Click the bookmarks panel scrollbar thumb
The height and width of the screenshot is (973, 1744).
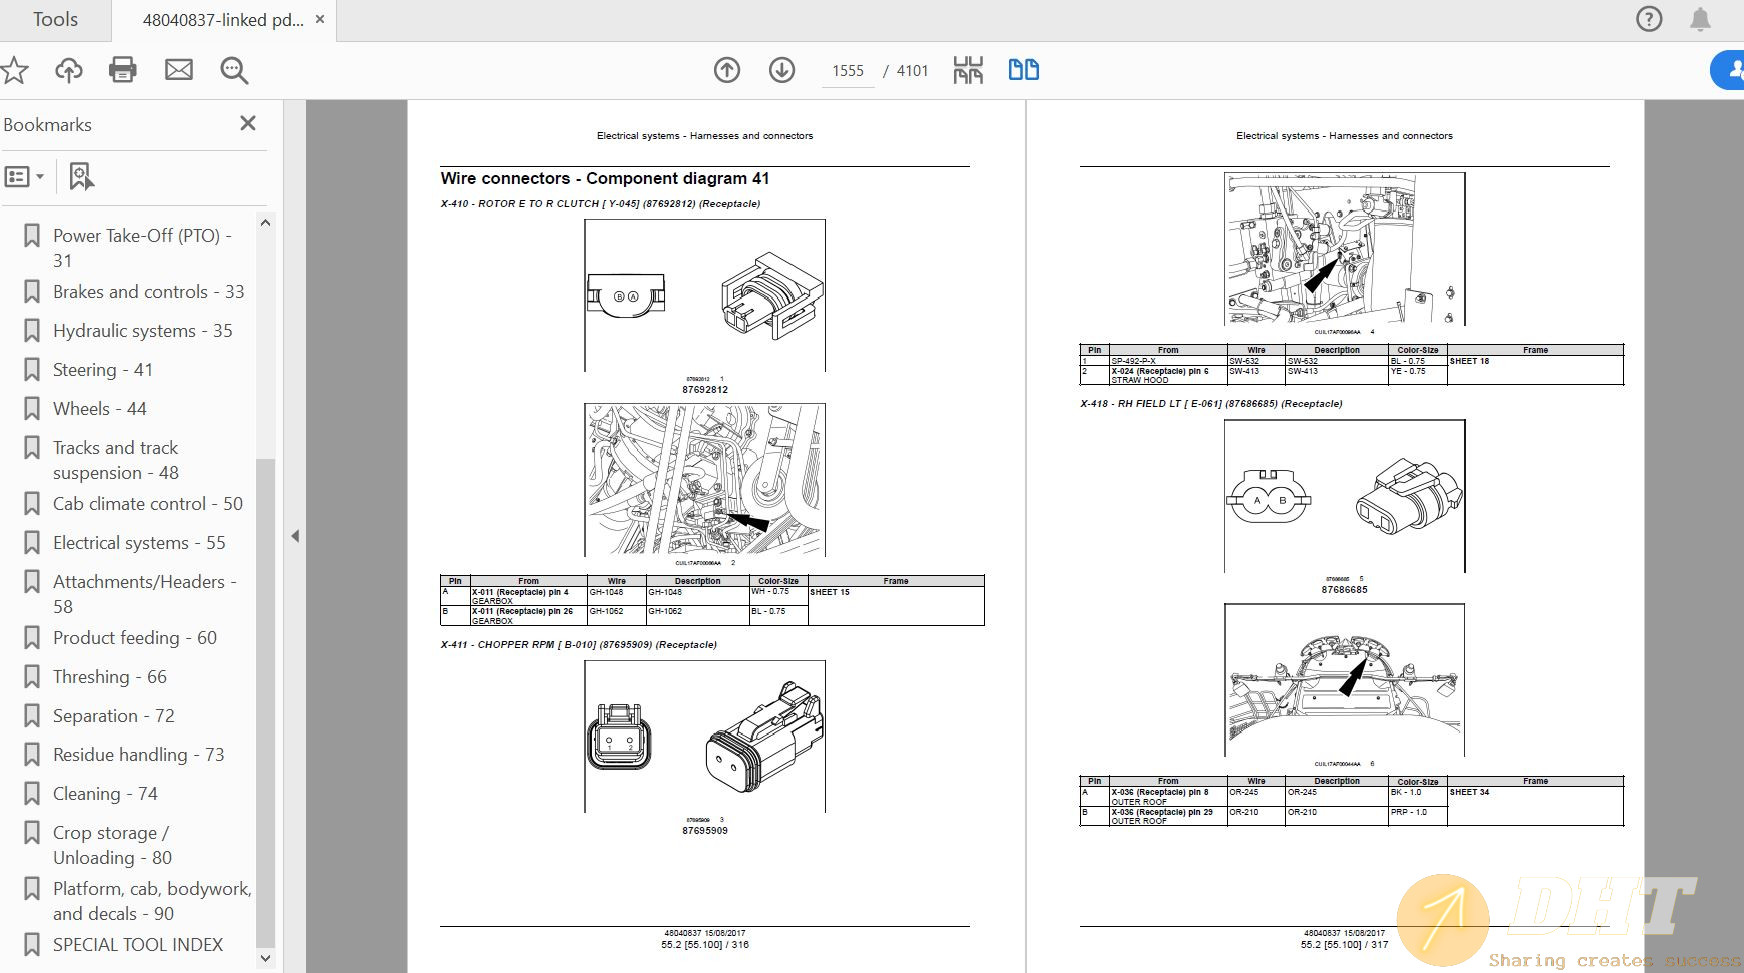pyautogui.click(x=265, y=702)
